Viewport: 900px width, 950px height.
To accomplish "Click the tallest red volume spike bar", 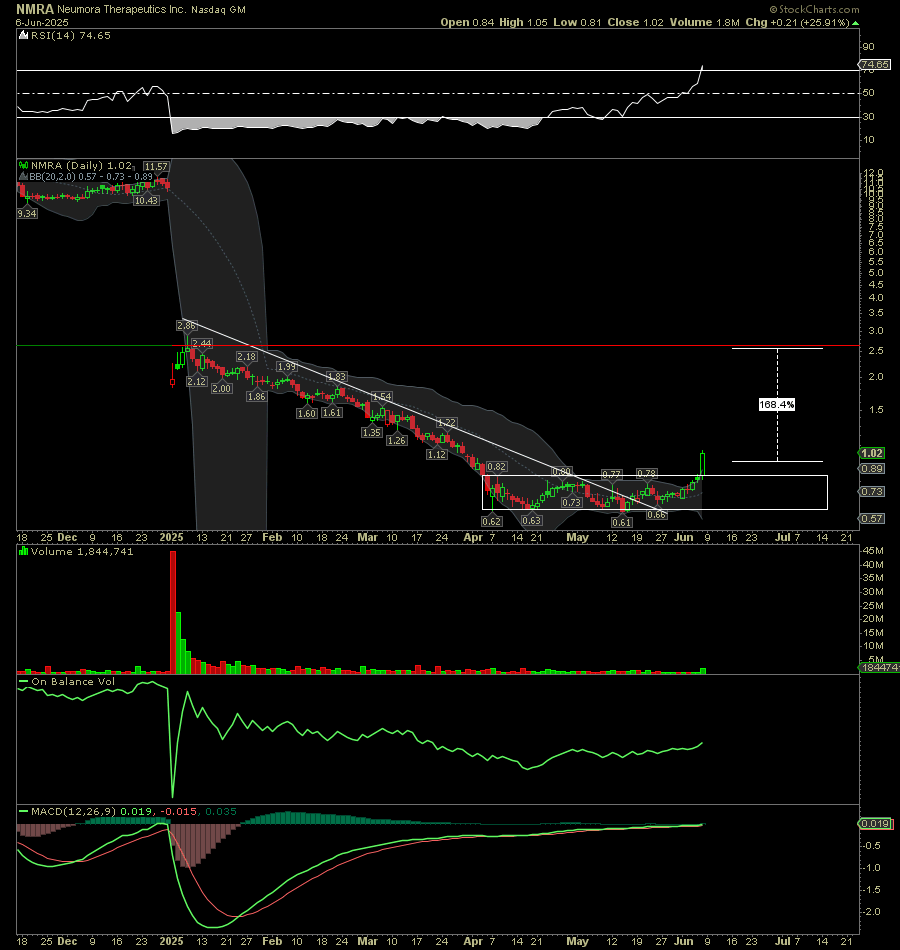I will point(173,612).
